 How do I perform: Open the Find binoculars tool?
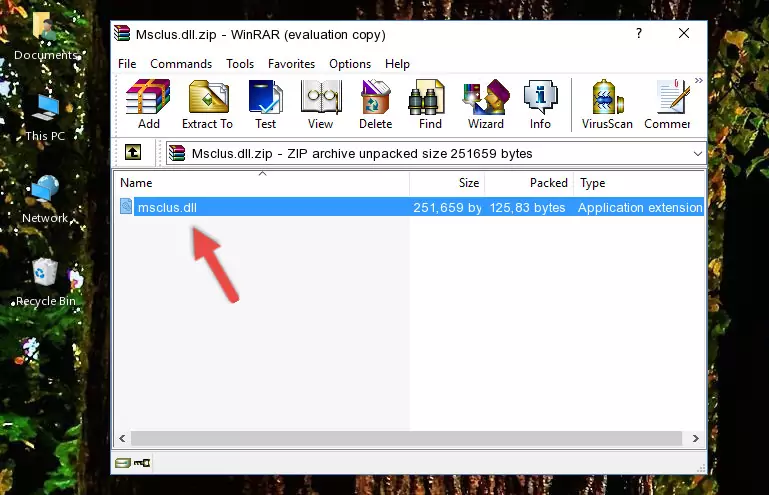[430, 104]
